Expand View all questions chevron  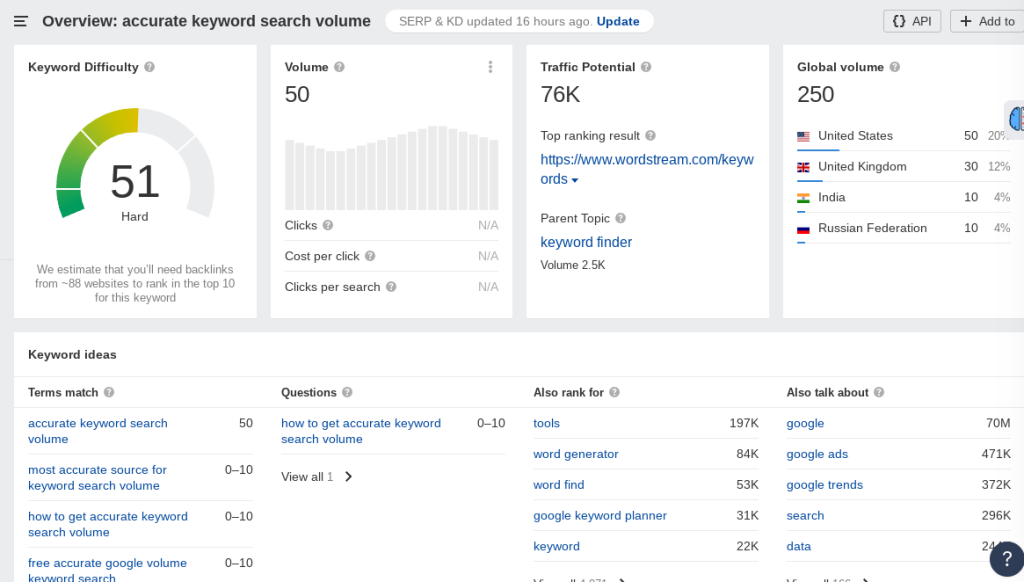[x=348, y=477]
